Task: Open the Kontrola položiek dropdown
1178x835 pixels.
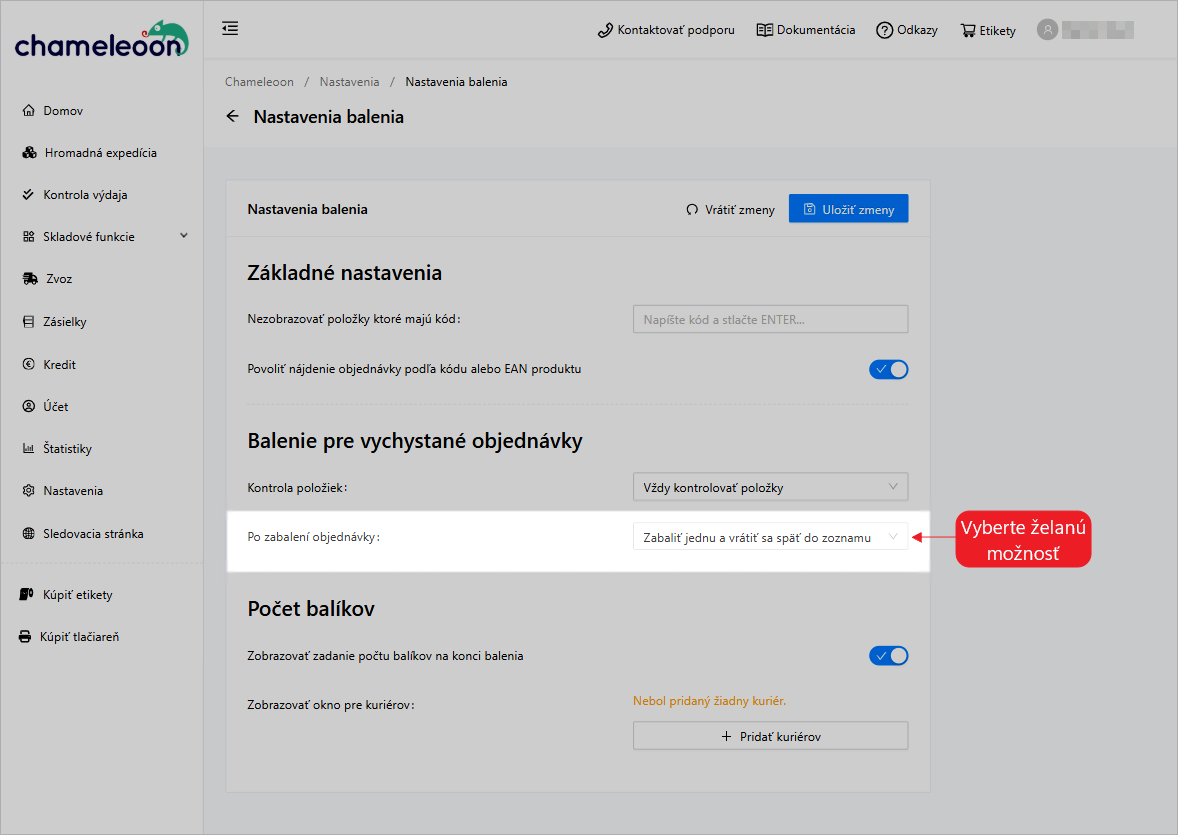Action: tap(770, 487)
